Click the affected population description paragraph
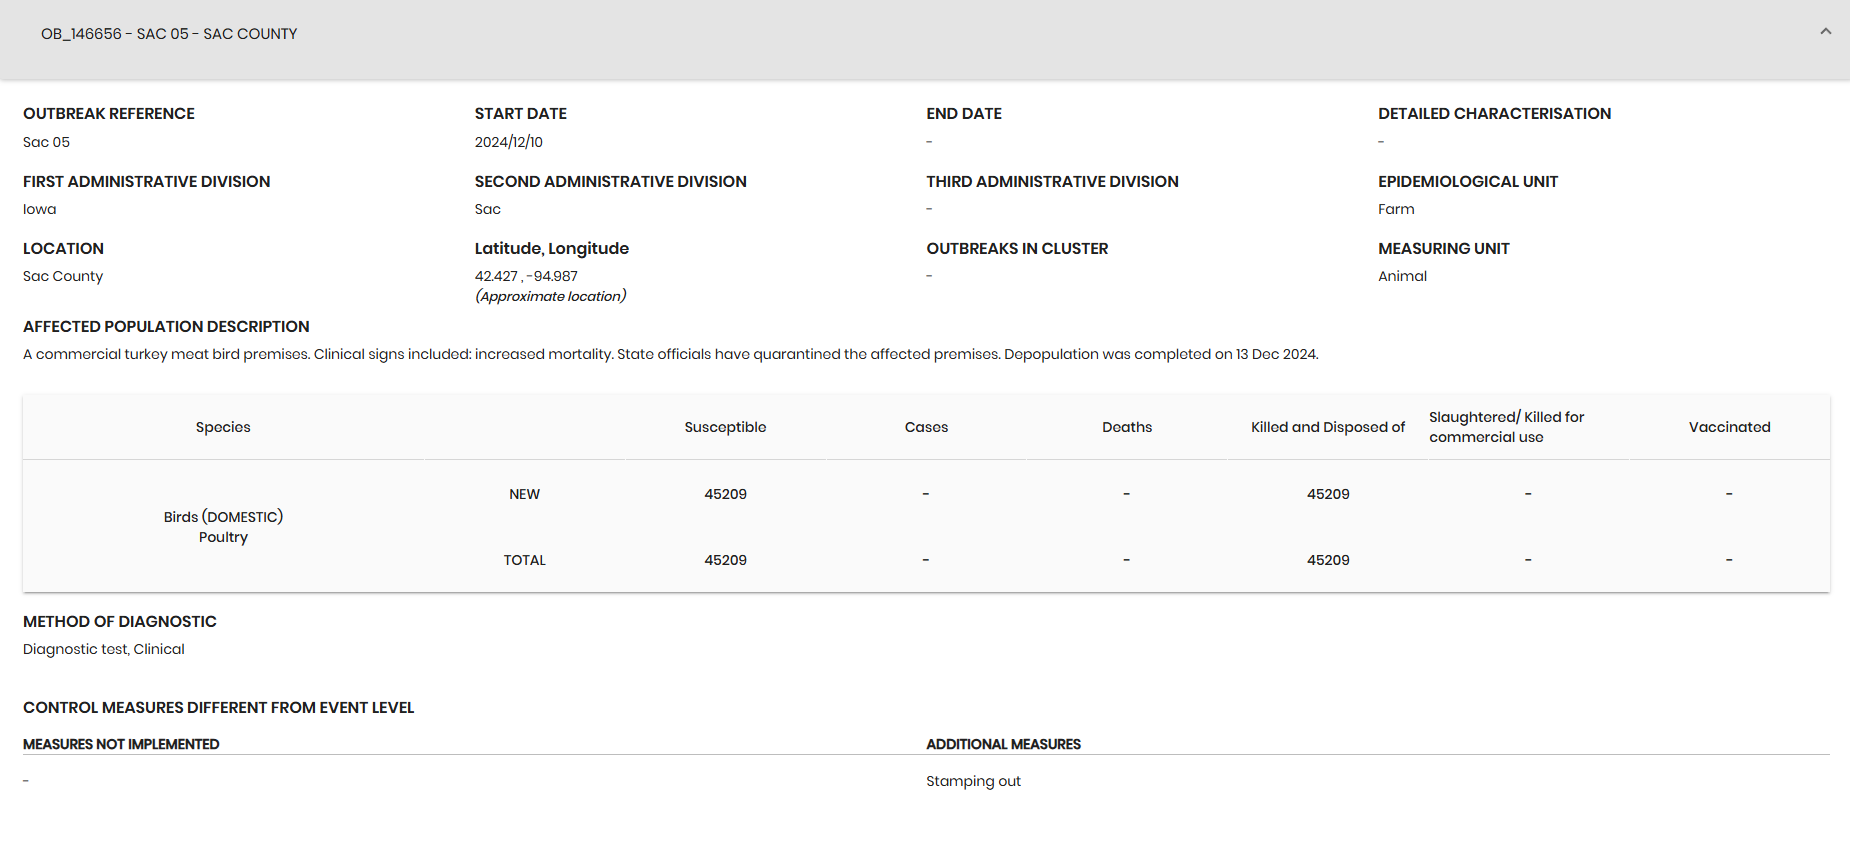 tap(671, 354)
